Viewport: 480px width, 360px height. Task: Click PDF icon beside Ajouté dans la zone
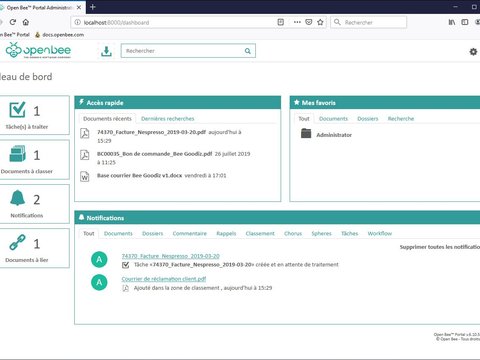[126, 288]
